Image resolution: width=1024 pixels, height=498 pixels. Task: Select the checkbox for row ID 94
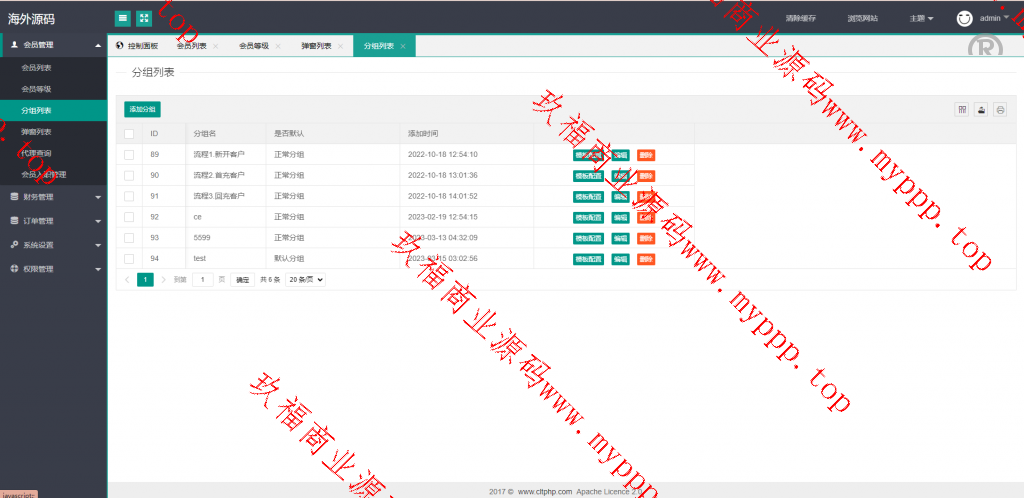click(129, 259)
